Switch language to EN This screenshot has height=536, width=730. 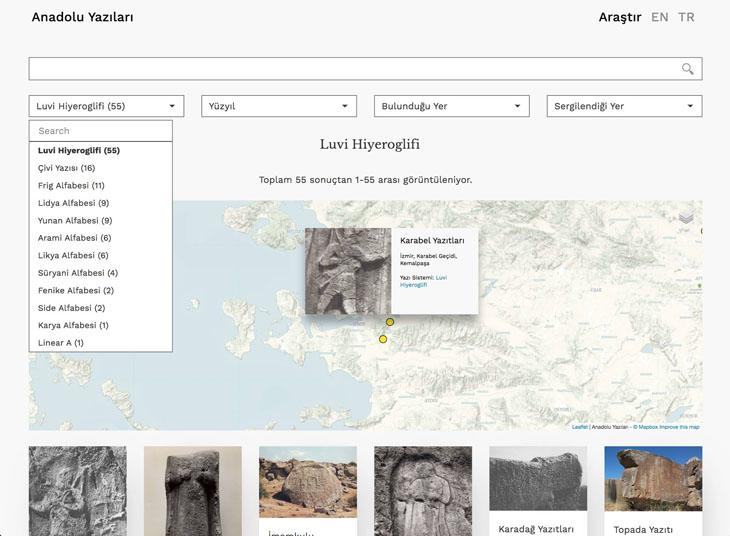659,17
